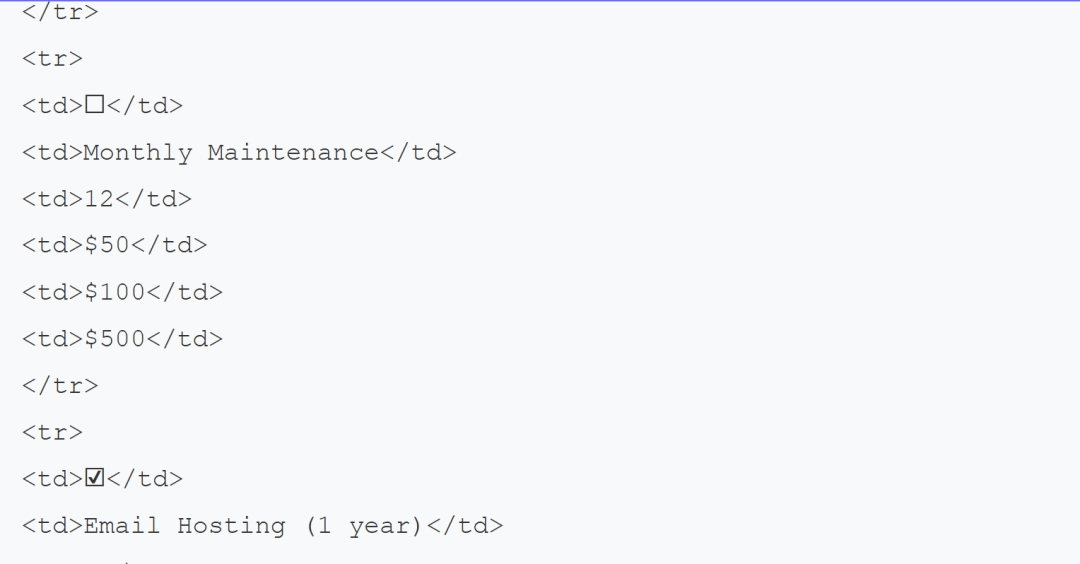This screenshot has height=564, width=1080.
Task: Click the <tr> tag above the ticked checkbox
Action: (52, 432)
